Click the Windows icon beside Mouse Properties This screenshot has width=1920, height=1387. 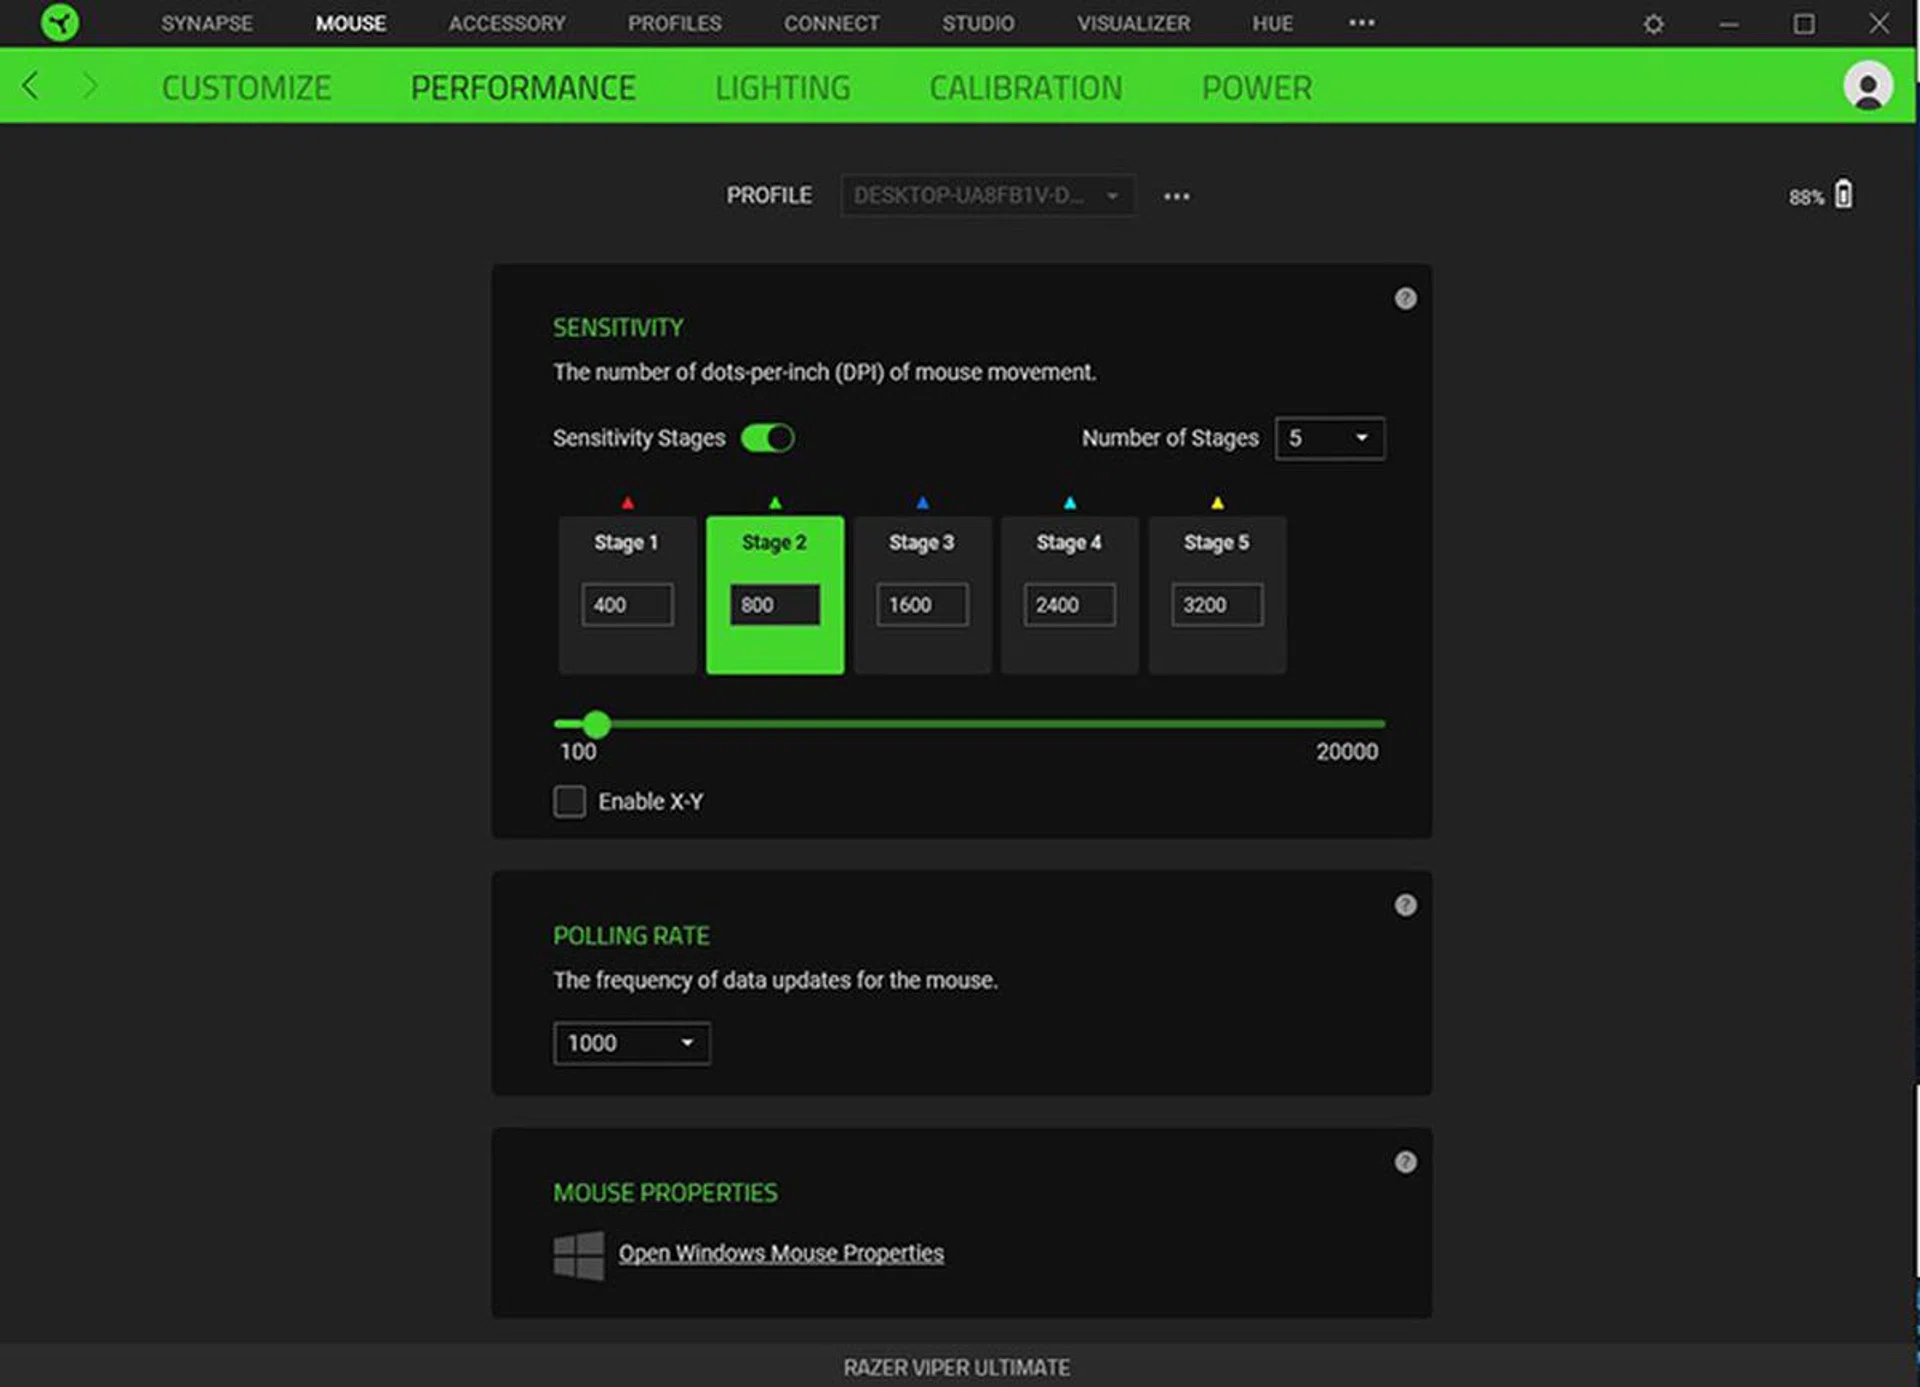click(x=578, y=1252)
